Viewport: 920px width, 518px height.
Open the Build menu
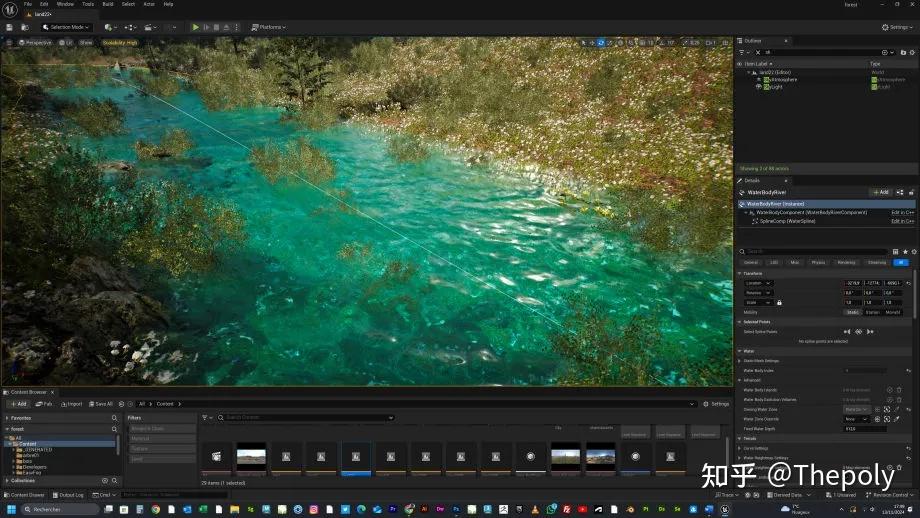click(x=108, y=4)
